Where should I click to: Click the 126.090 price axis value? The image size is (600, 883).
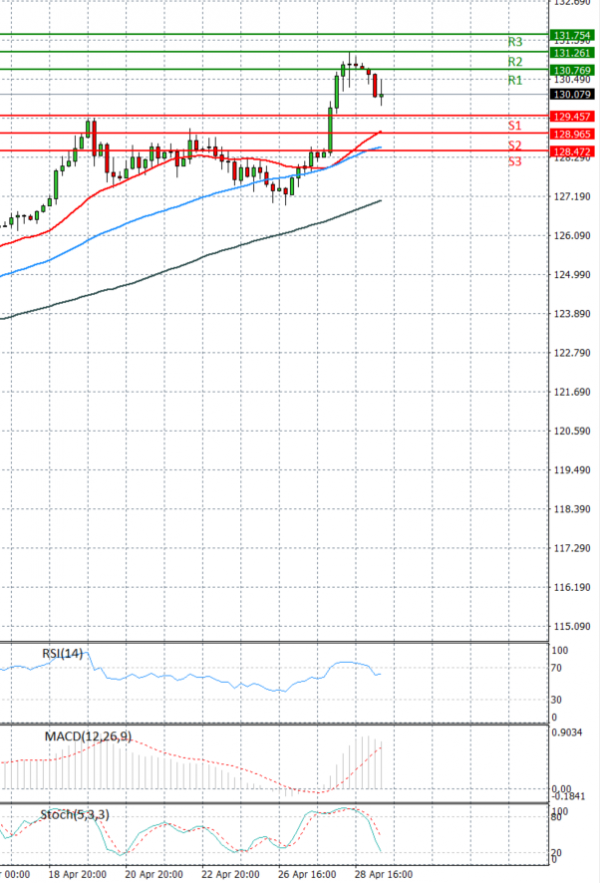572,235
